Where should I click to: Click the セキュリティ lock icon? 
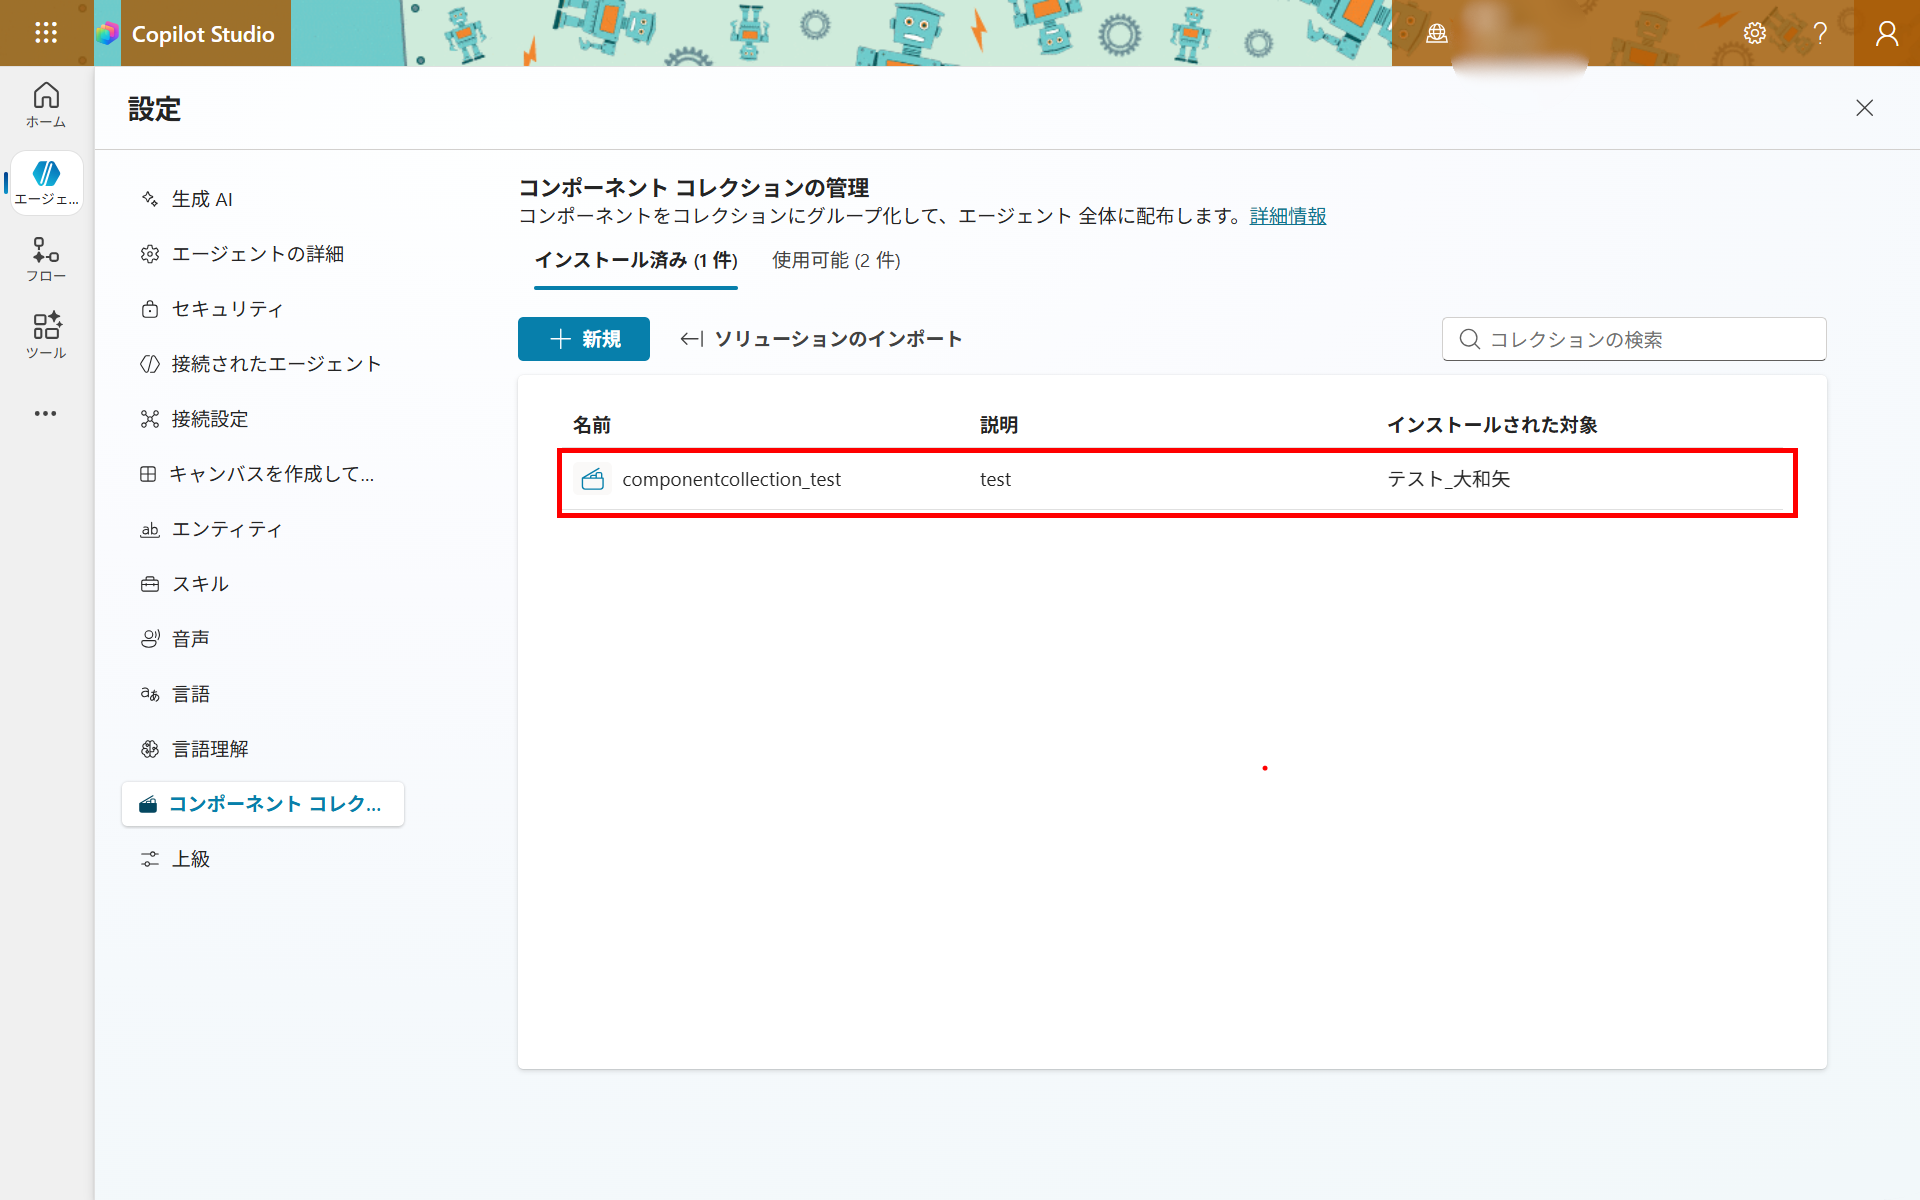(x=150, y=309)
